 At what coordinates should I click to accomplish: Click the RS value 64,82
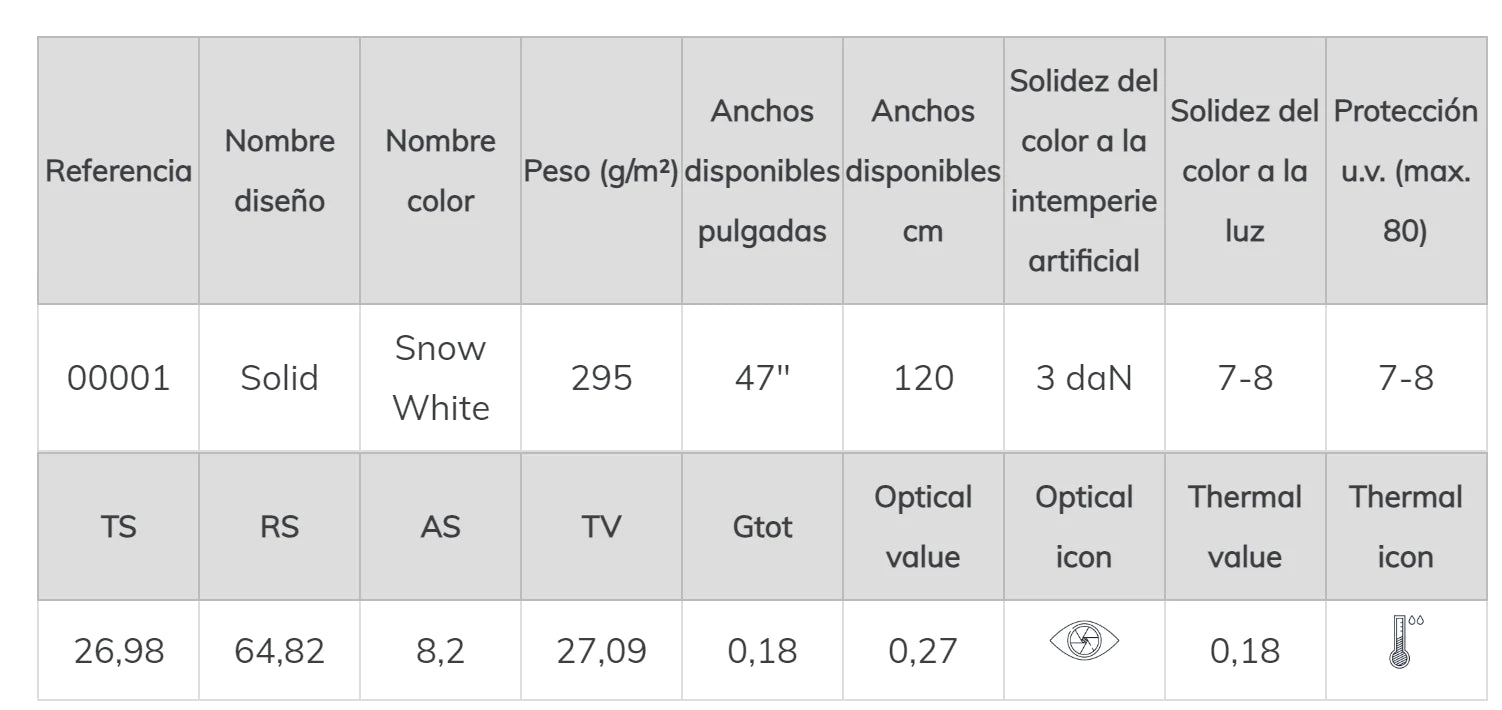pyautogui.click(x=279, y=651)
